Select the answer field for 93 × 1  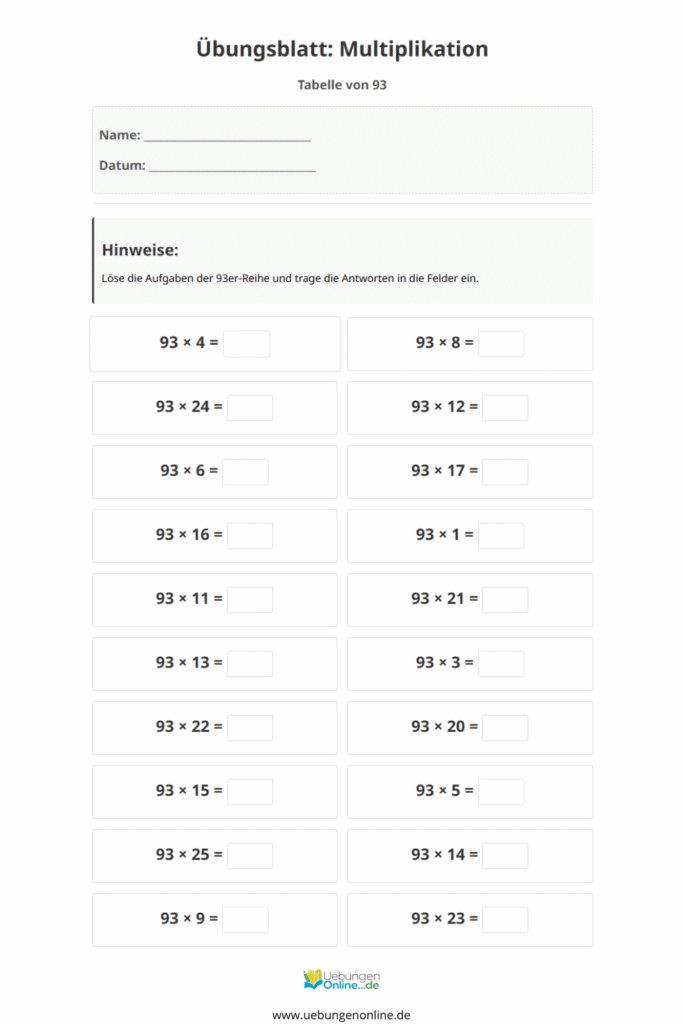[501, 536]
